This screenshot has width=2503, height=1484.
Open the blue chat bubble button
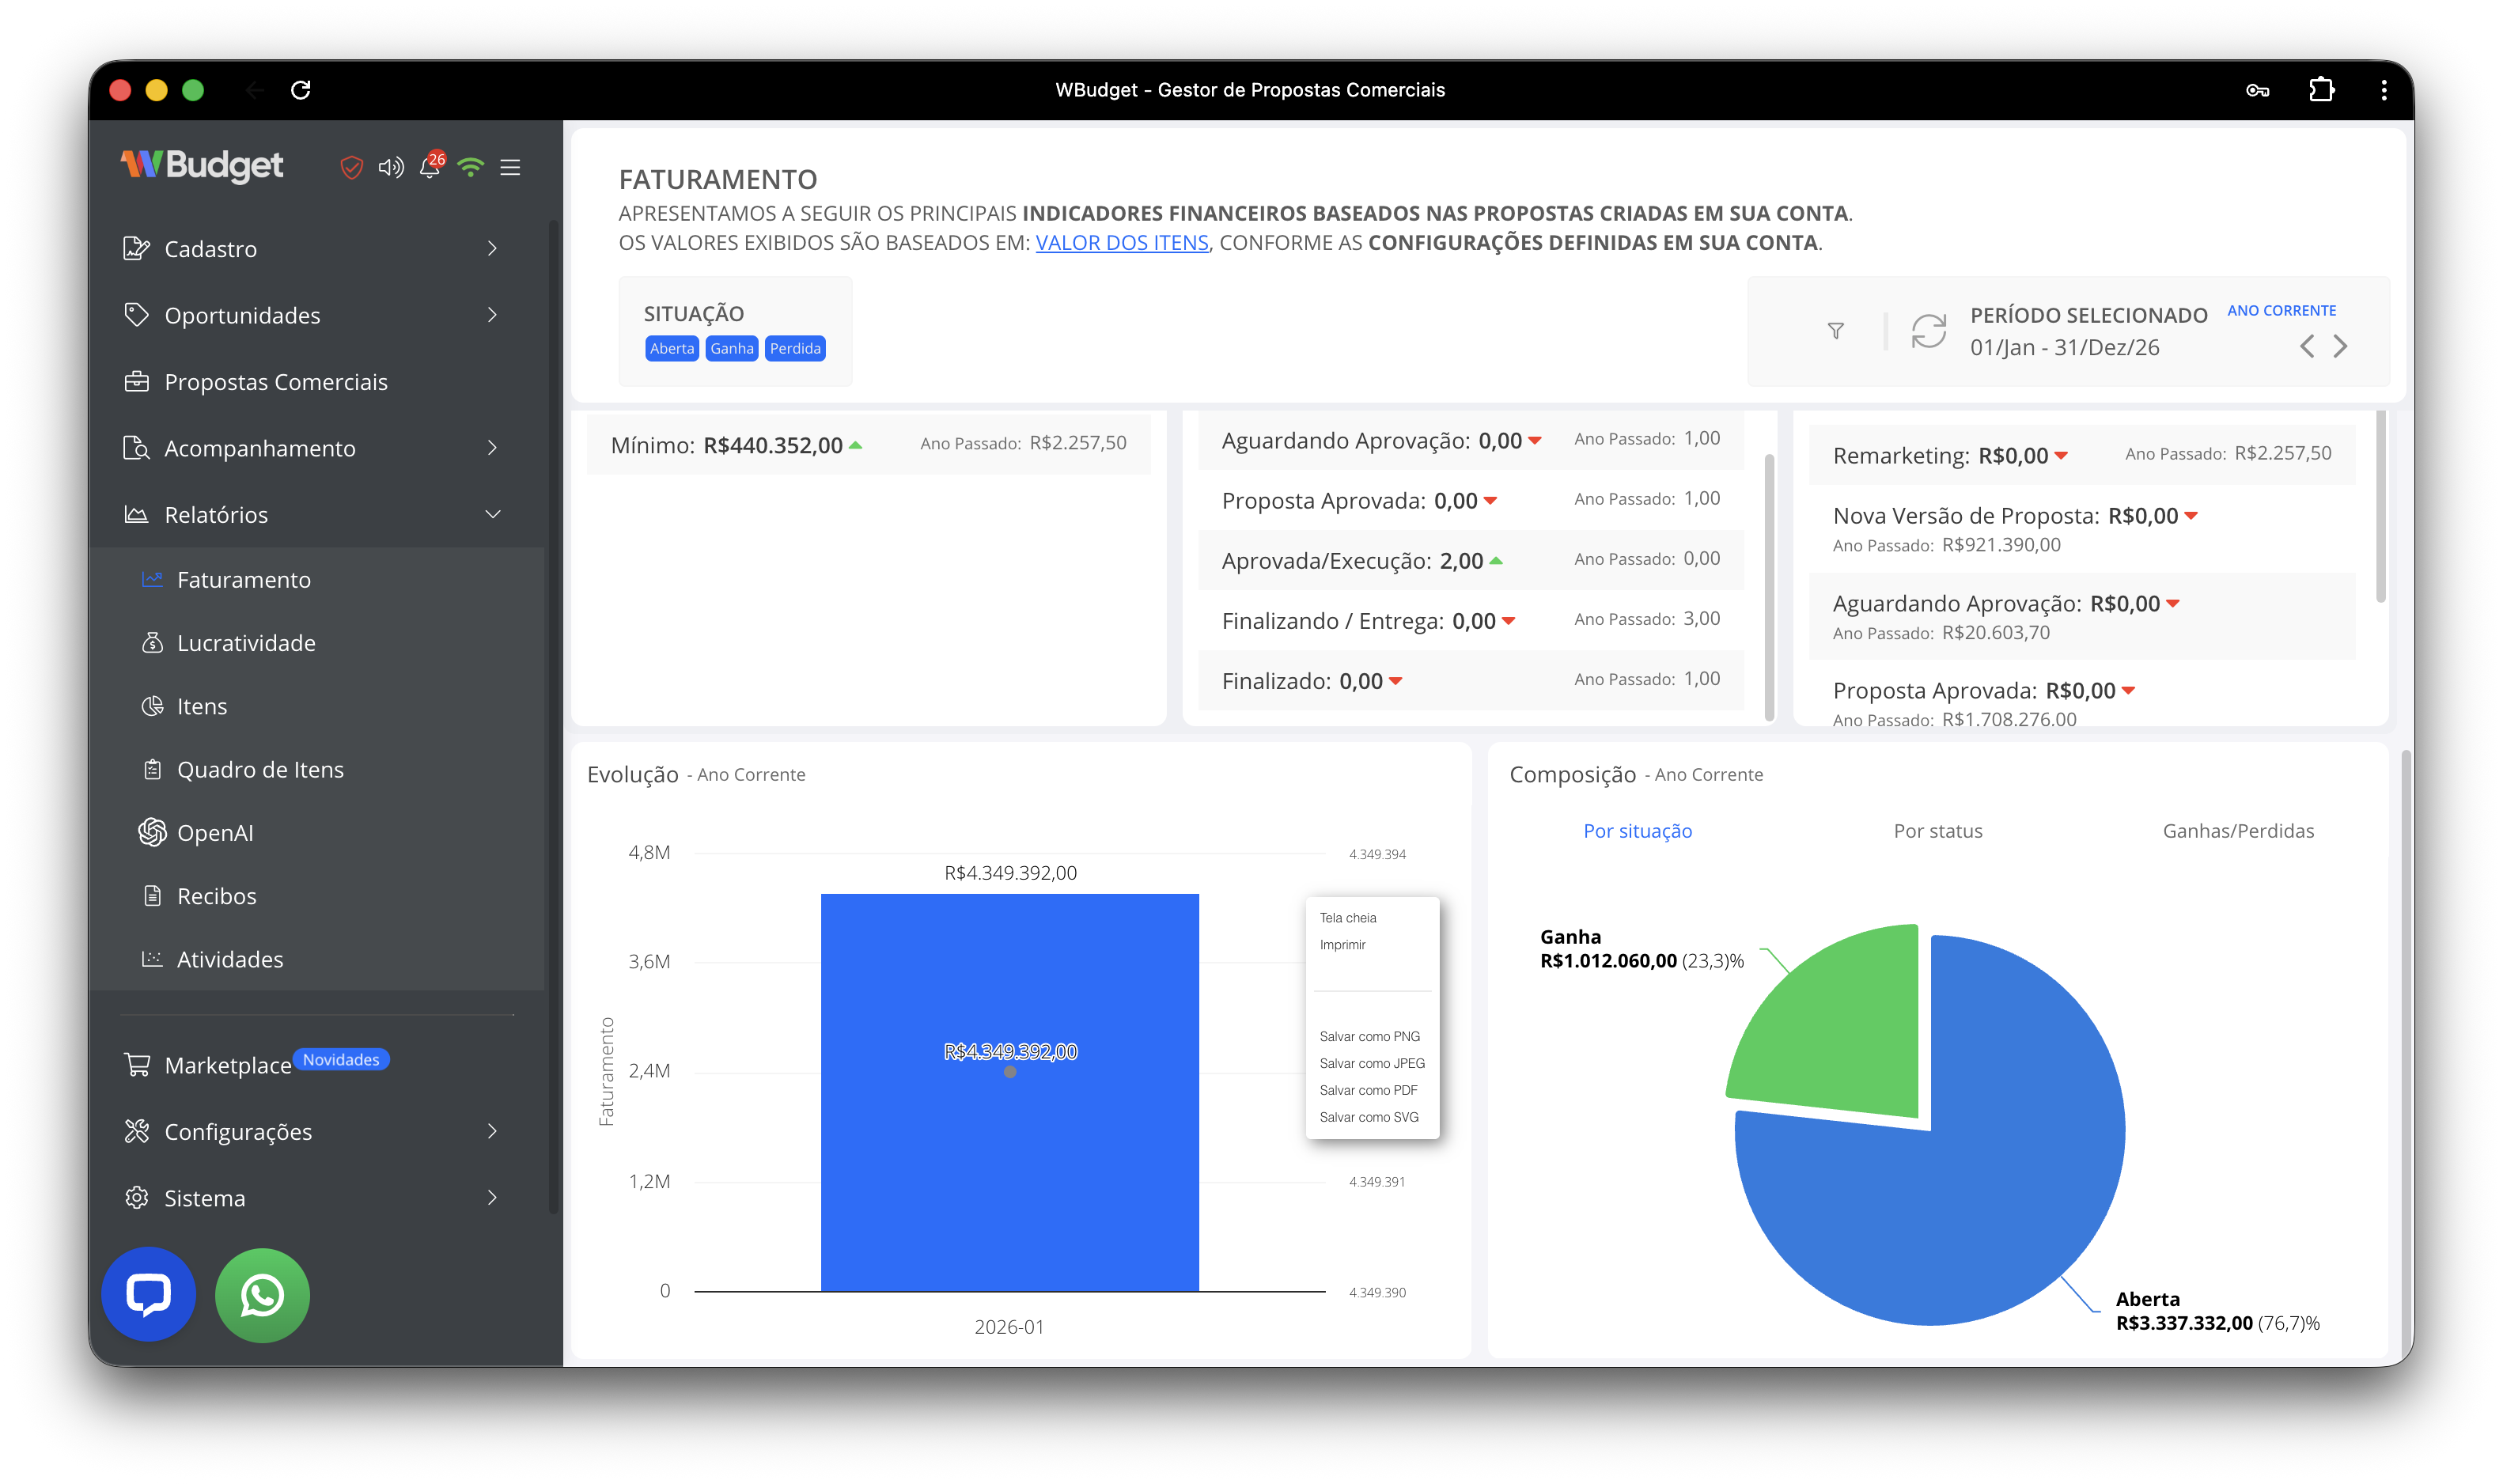click(x=148, y=1295)
